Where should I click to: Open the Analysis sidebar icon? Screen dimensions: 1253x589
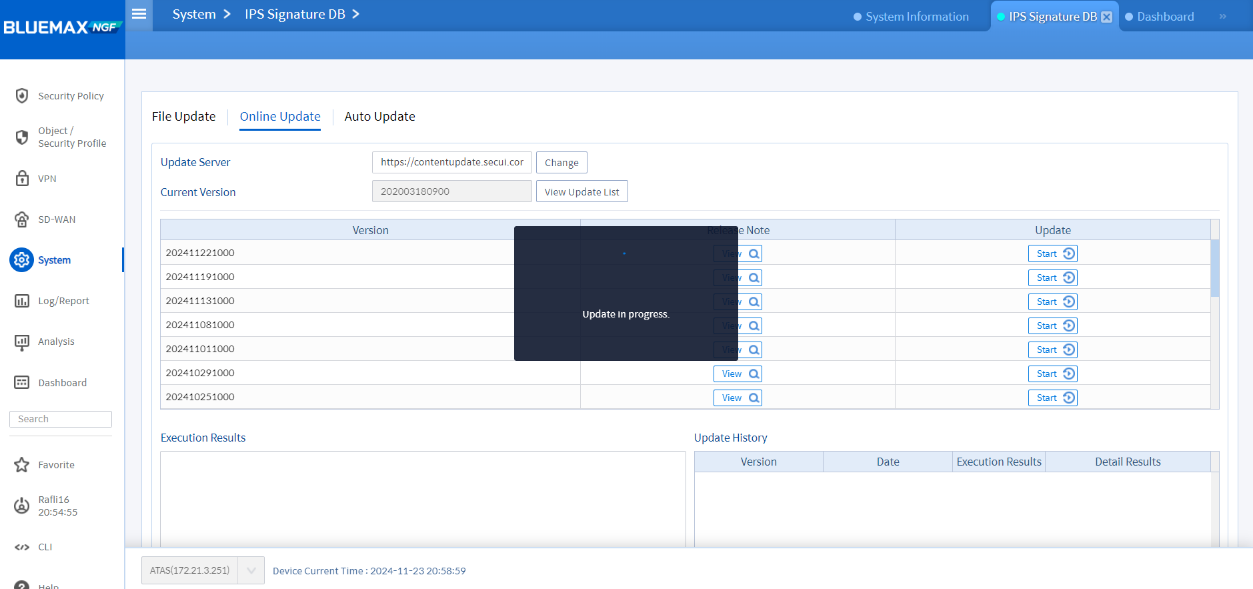(x=21, y=342)
